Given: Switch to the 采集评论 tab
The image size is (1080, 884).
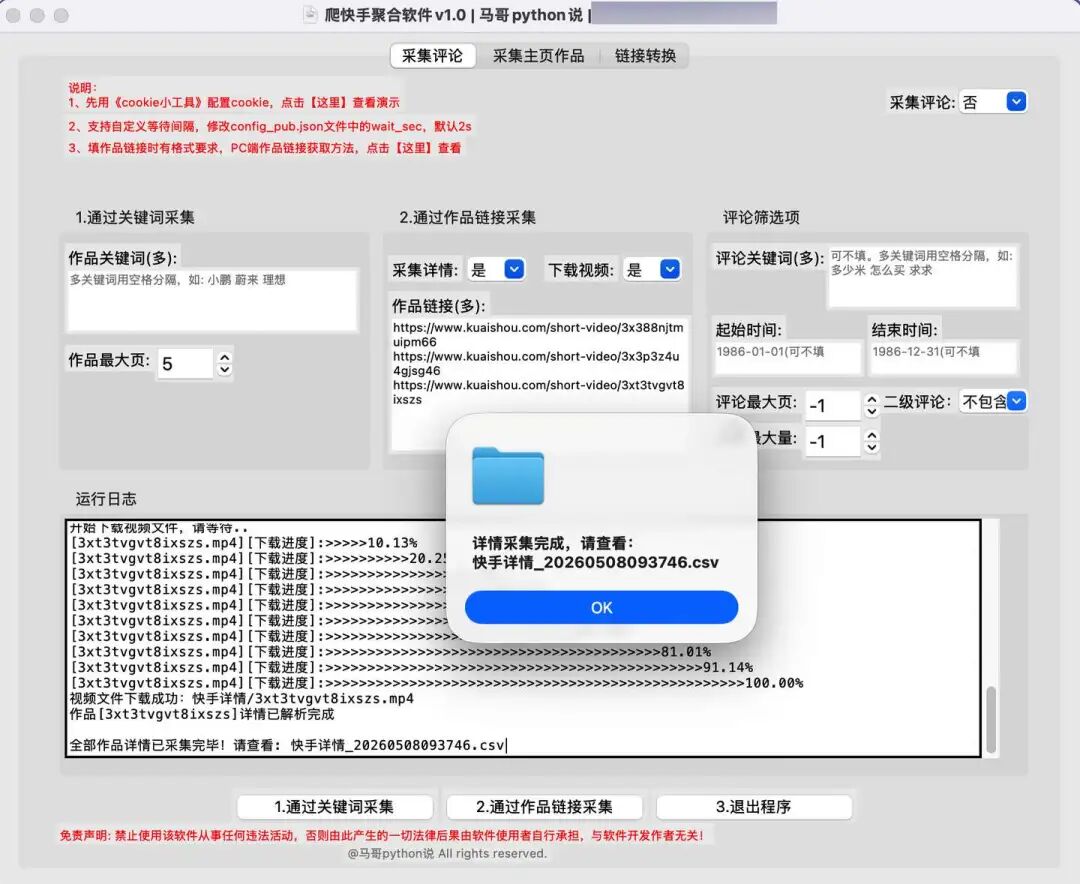Looking at the screenshot, I should (433, 56).
